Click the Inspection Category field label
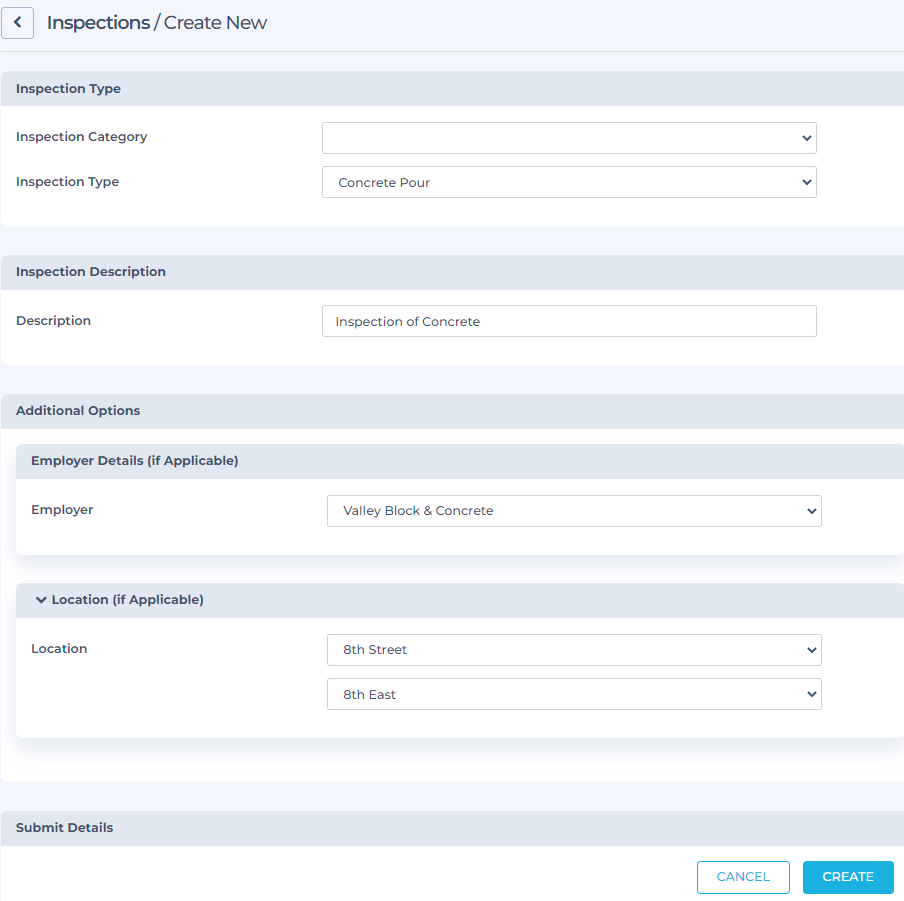 81,137
